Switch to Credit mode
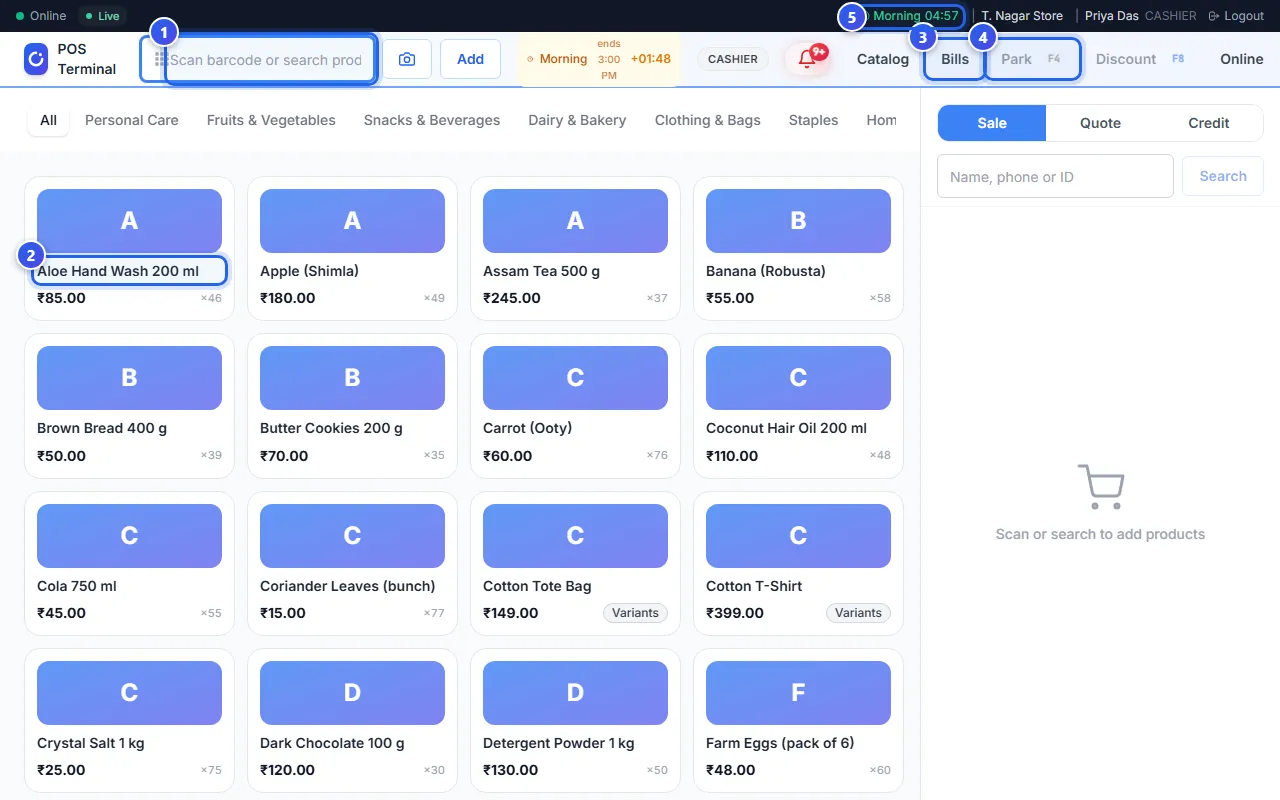 coord(1208,123)
